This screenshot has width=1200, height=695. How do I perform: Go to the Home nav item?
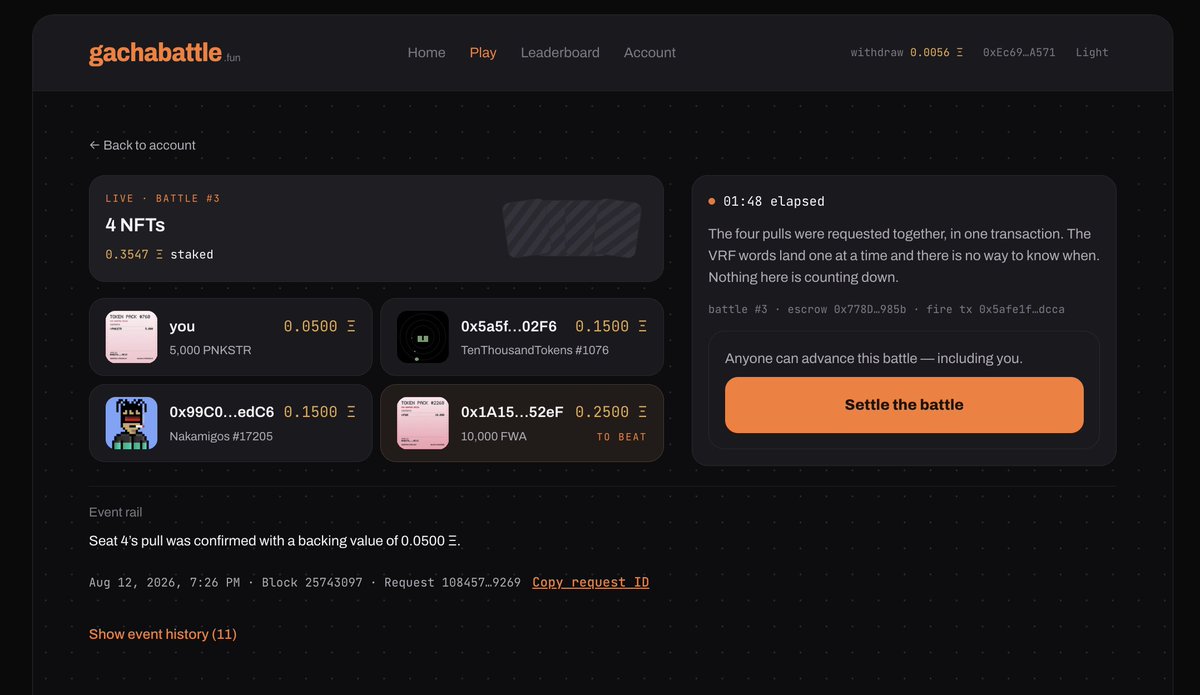point(426,52)
